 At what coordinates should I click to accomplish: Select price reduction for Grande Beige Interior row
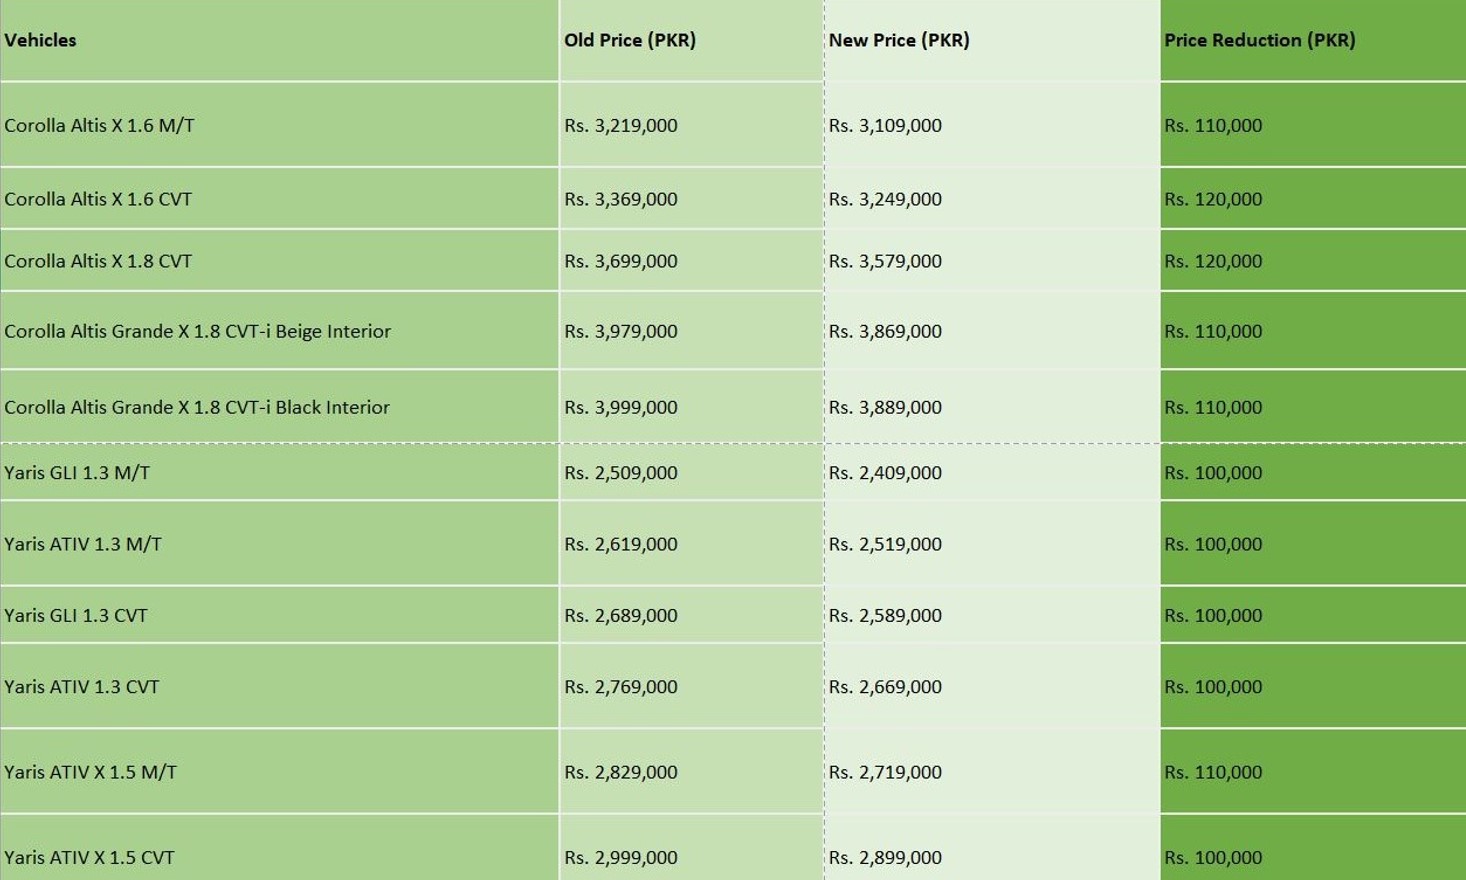[1313, 331]
